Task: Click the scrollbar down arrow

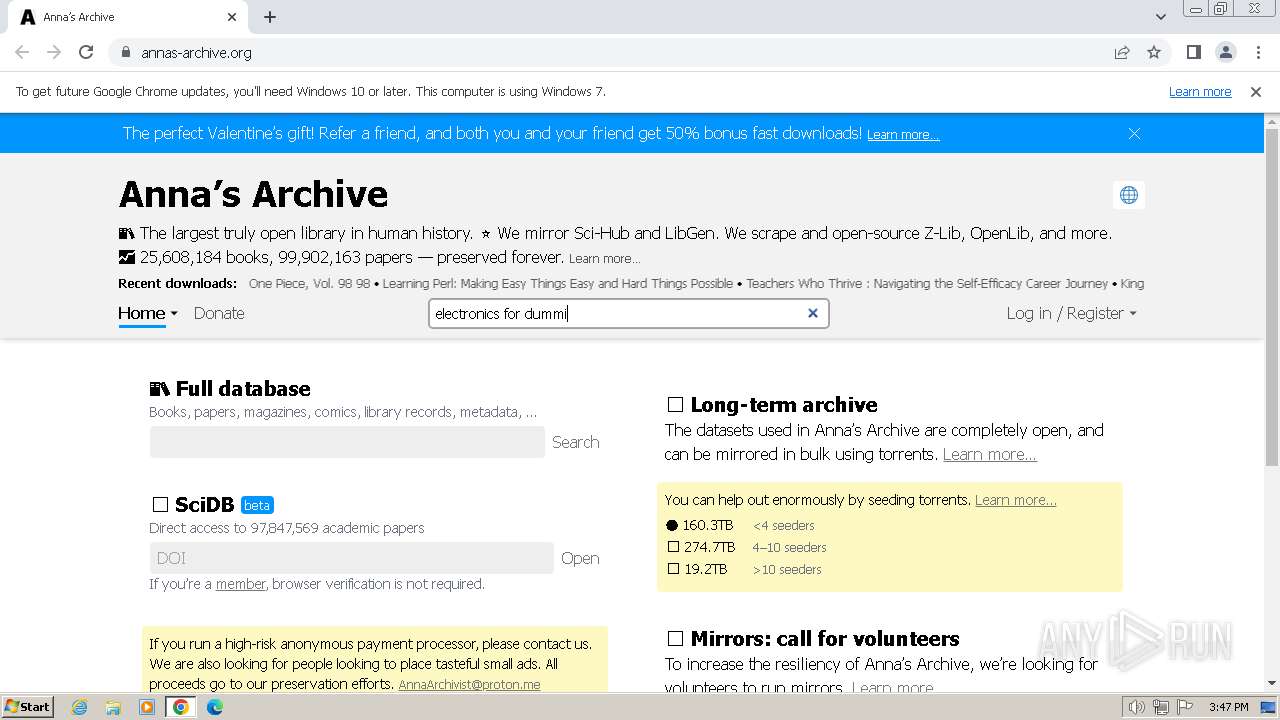Action: click(1272, 684)
